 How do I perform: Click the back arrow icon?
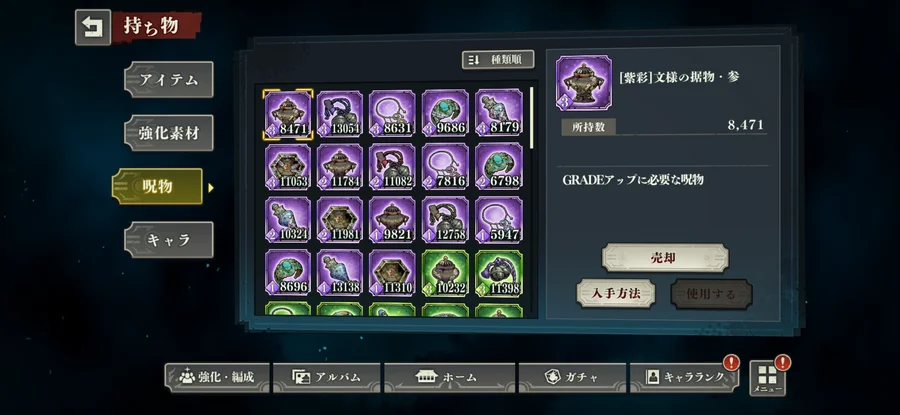92,27
